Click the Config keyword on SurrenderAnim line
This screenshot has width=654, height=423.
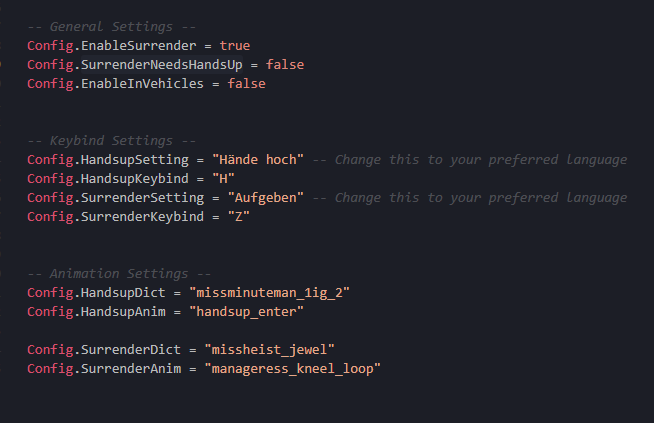(x=50, y=368)
